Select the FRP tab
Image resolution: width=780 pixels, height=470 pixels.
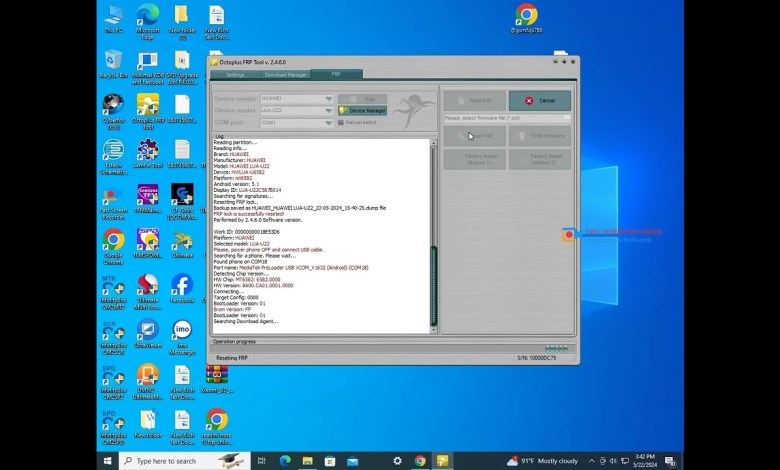point(336,74)
